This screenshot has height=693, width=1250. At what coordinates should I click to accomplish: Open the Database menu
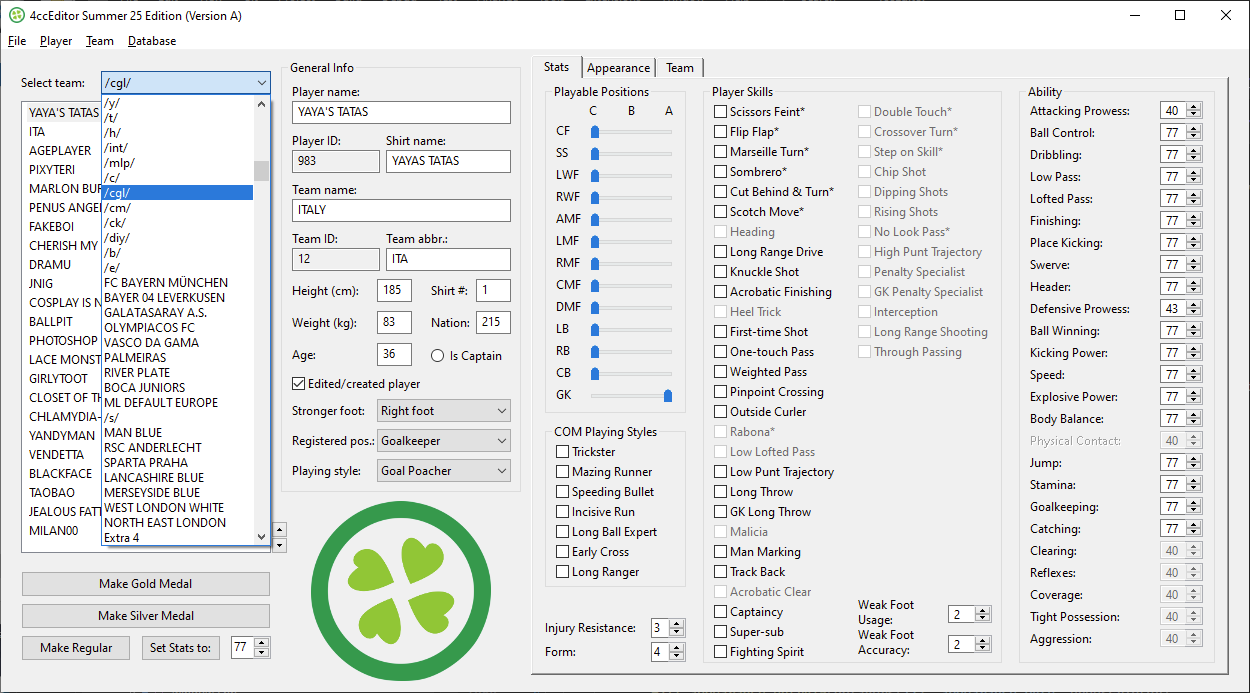(152, 41)
